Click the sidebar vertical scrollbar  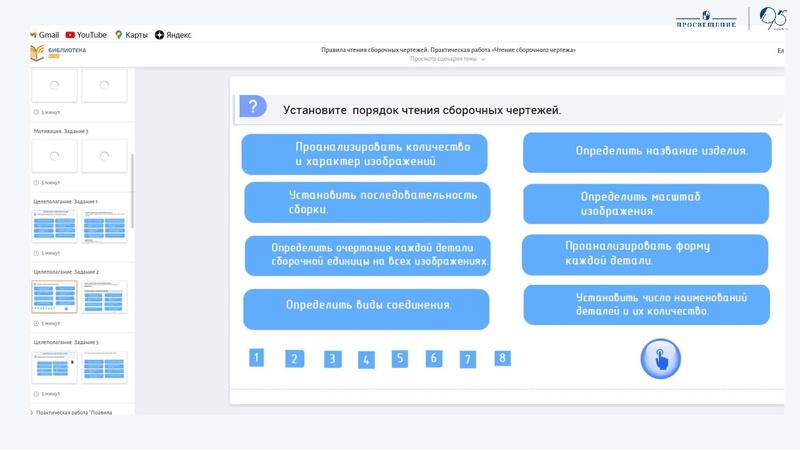click(133, 191)
